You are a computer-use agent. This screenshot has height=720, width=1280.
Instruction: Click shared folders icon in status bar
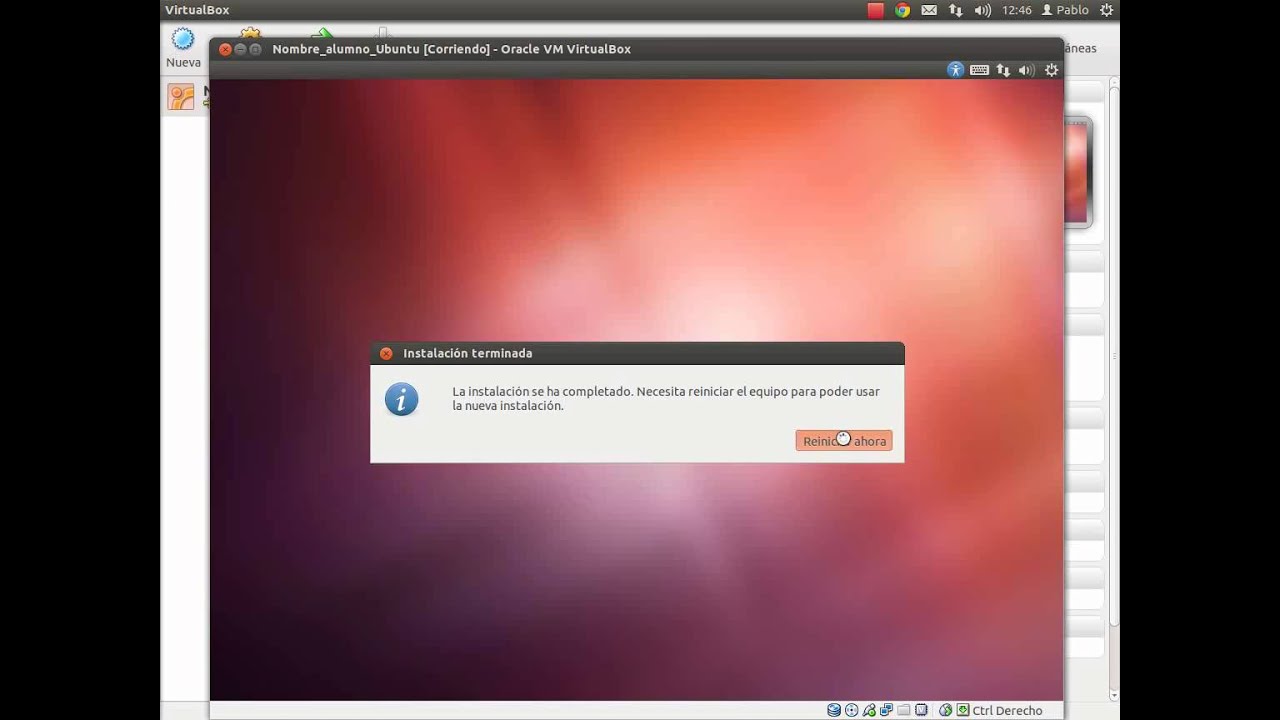click(903, 710)
